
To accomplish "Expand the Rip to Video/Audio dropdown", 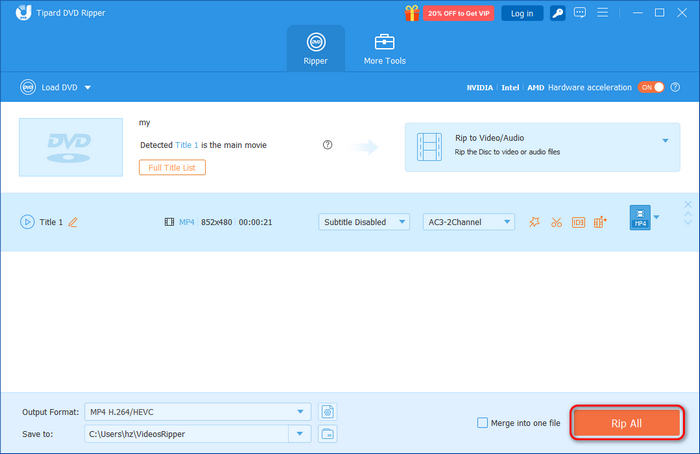I will pyautogui.click(x=664, y=141).
